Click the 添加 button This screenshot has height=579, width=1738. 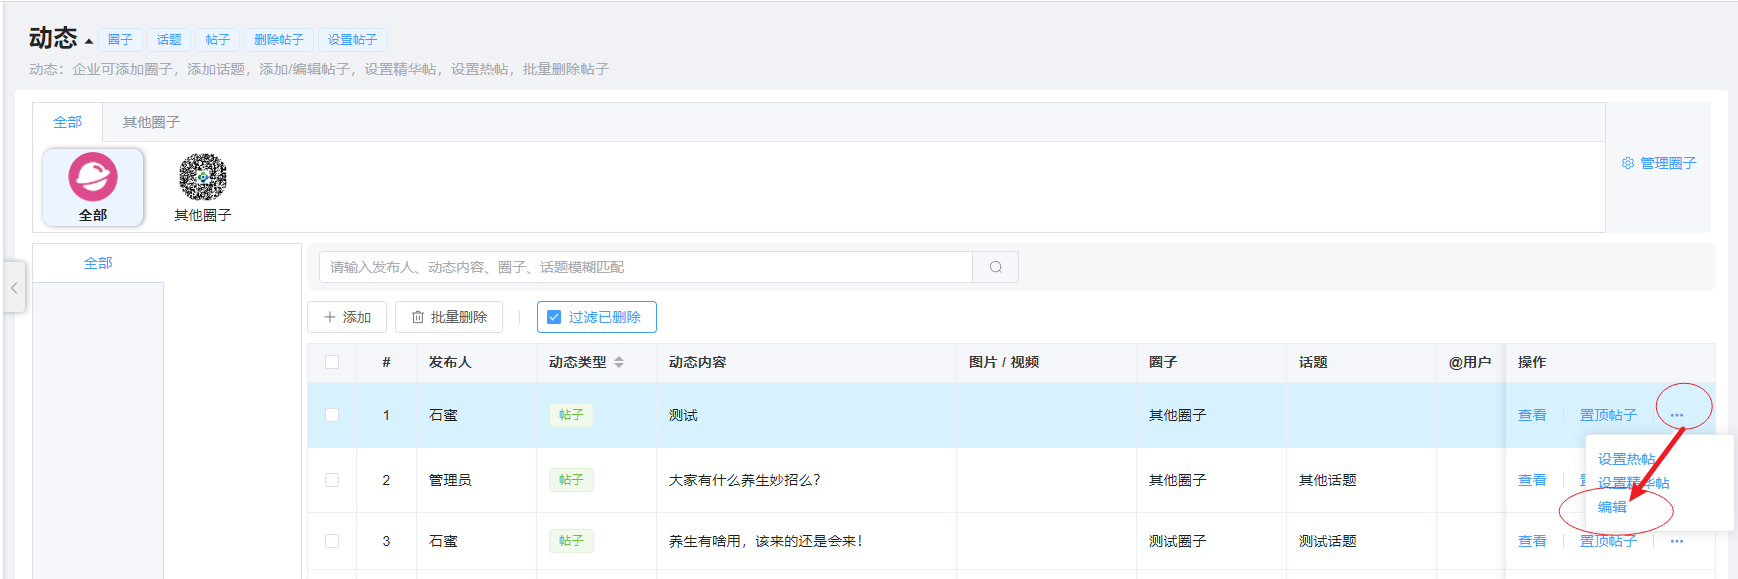coord(347,317)
